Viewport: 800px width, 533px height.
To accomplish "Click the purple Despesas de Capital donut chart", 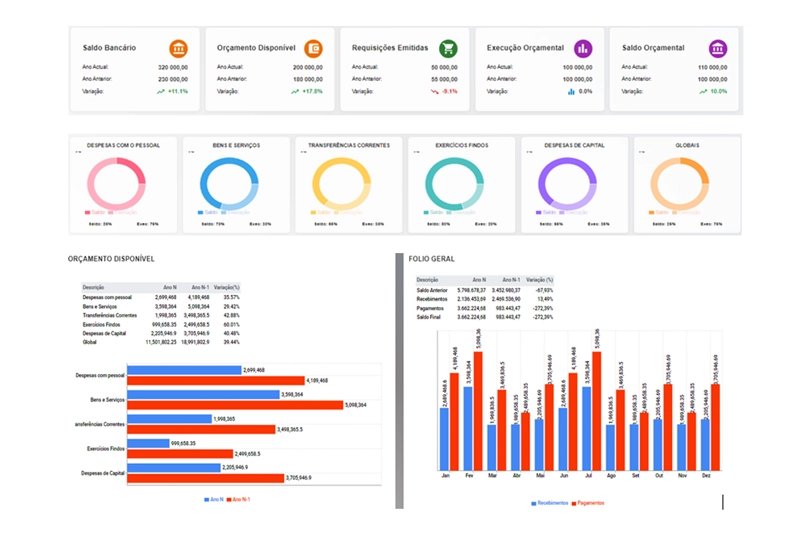I will point(567,184).
